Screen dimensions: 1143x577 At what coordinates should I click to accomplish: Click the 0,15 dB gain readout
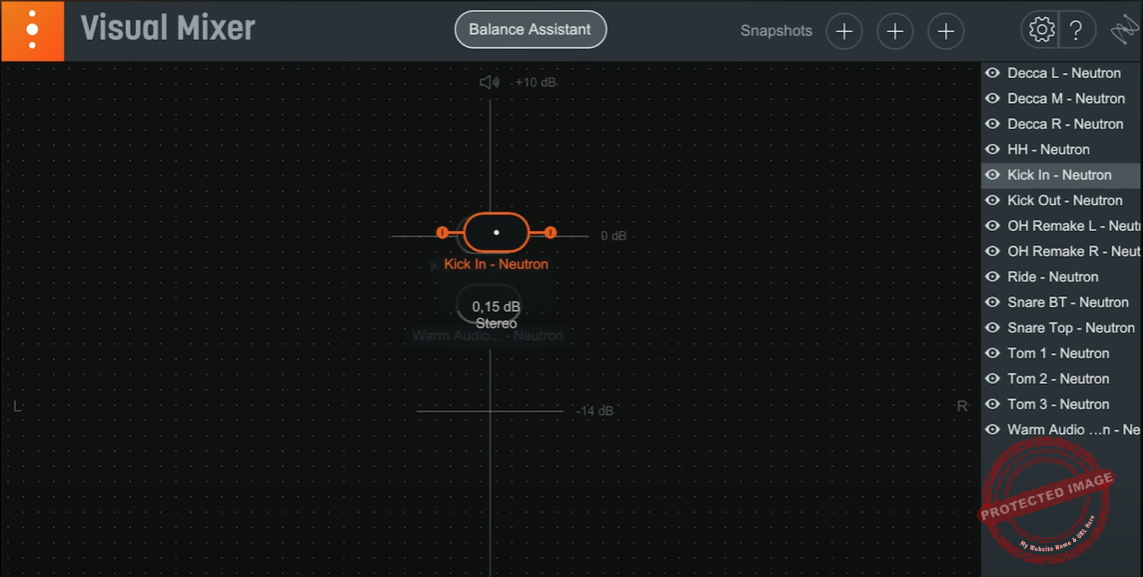496,307
